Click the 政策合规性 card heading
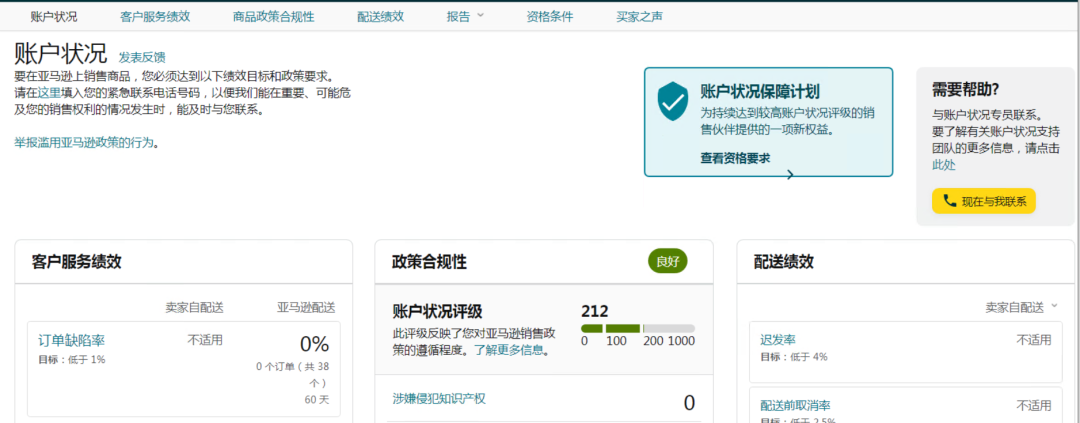The width and height of the screenshot is (1080, 423). pyautogui.click(x=429, y=262)
